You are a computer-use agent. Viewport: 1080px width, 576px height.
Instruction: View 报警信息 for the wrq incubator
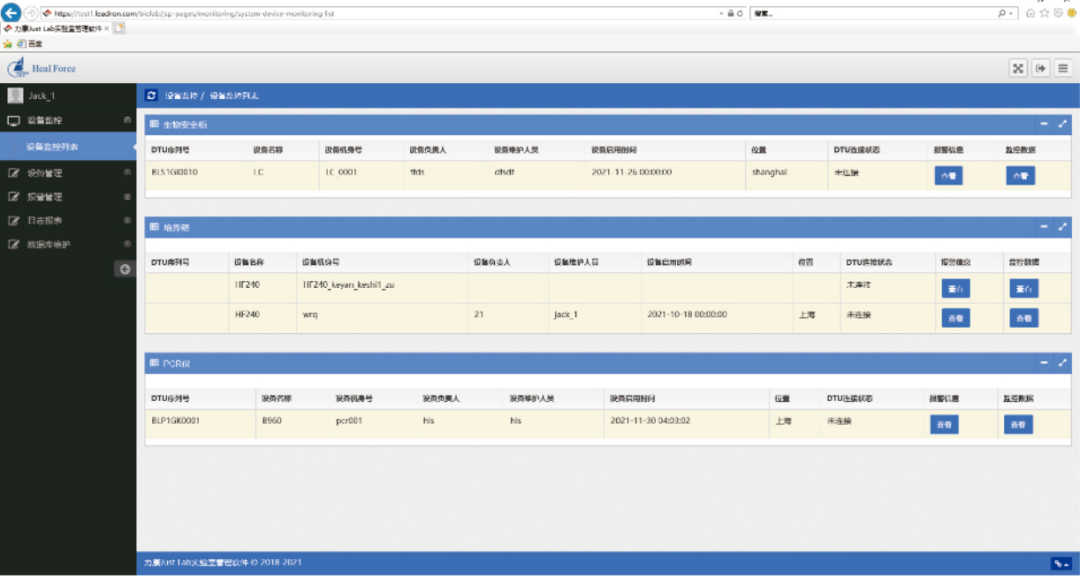955,318
